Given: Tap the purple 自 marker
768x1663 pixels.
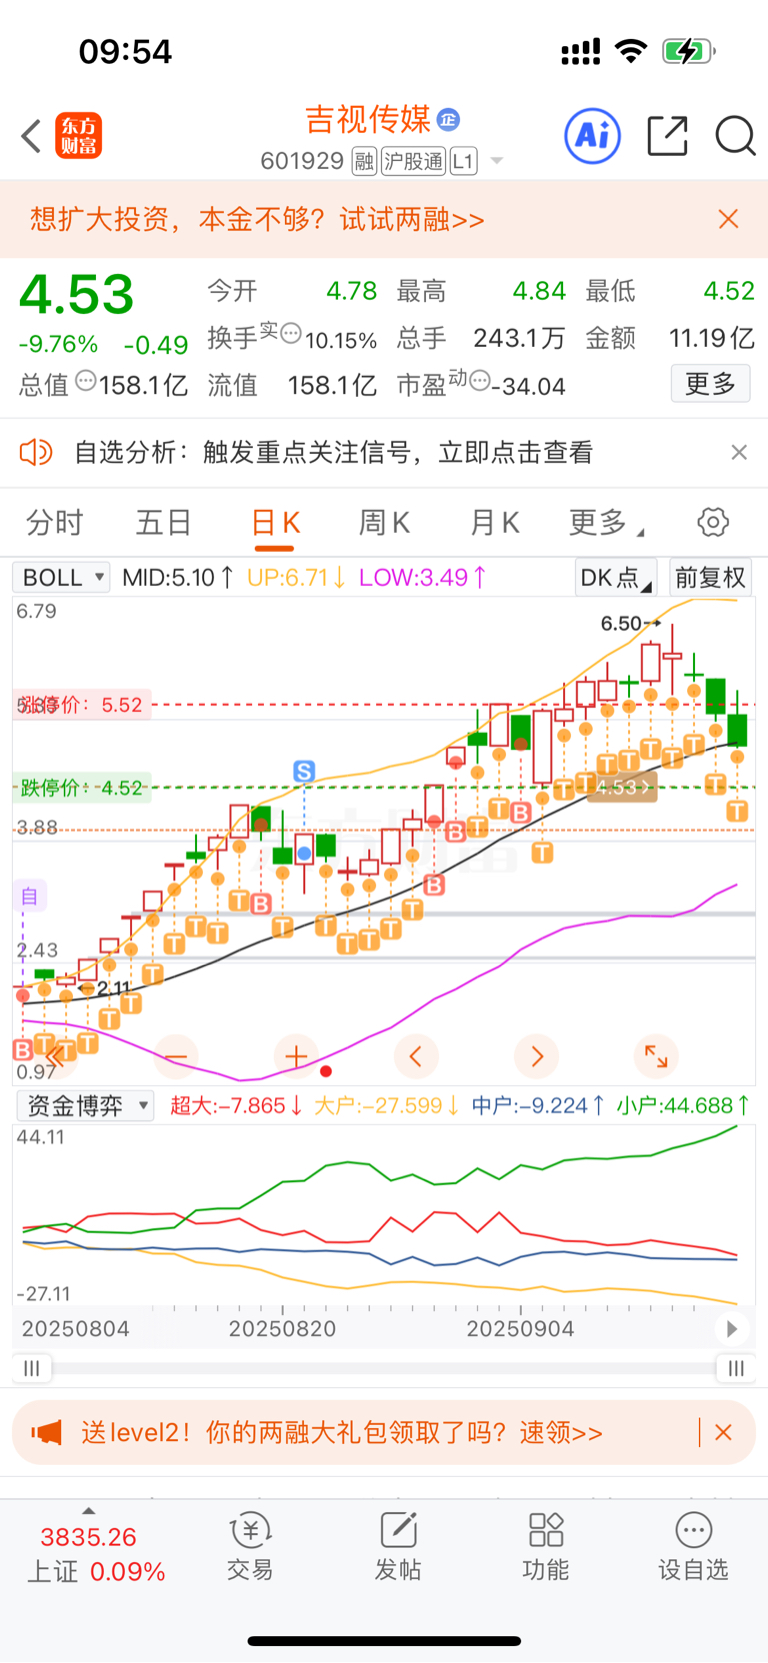Looking at the screenshot, I should 29,896.
